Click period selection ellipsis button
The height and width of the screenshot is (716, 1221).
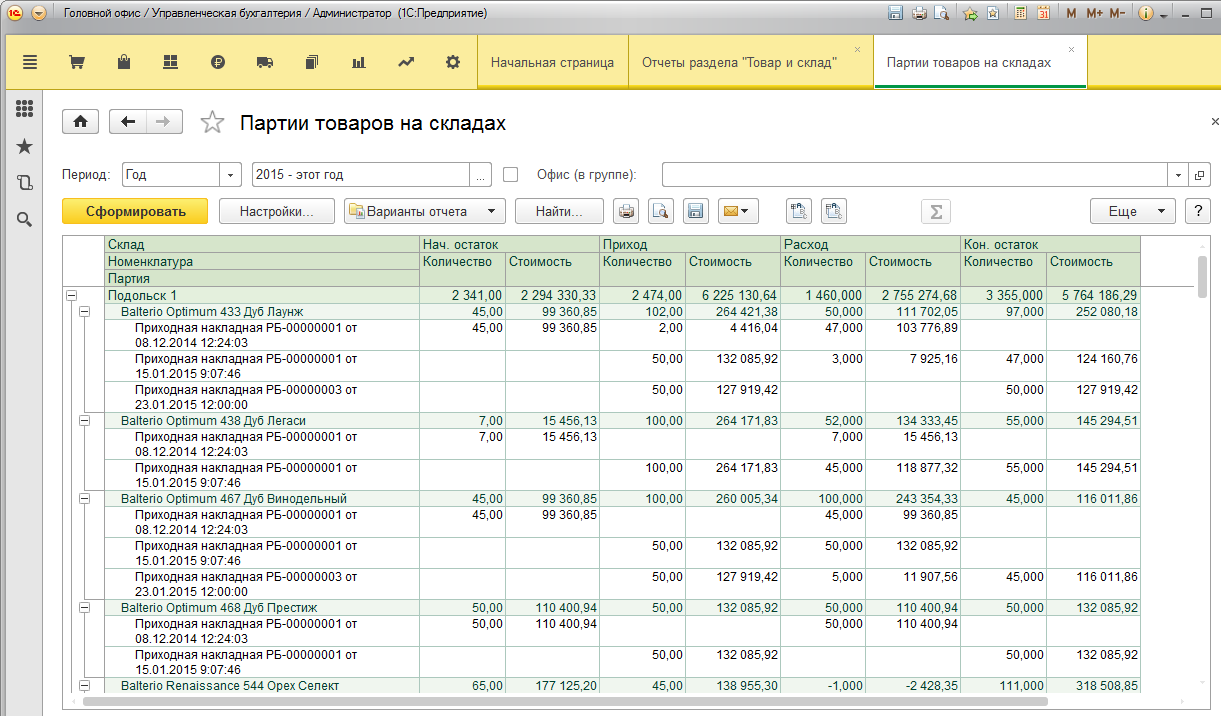[481, 174]
